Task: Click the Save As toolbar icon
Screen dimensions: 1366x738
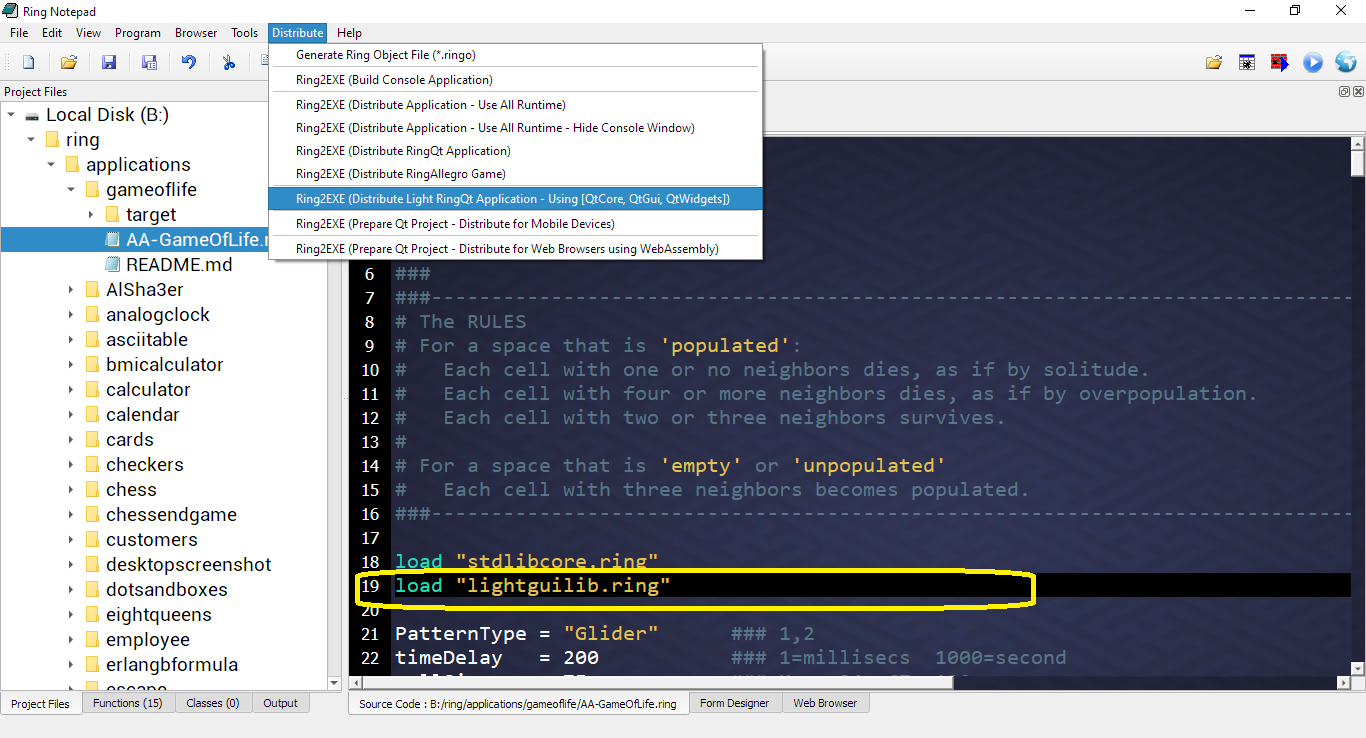Action: point(149,62)
